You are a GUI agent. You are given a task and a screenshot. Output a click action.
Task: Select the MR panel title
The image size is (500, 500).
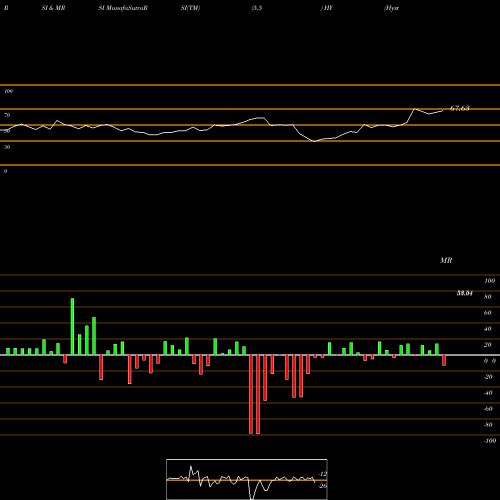point(446,260)
